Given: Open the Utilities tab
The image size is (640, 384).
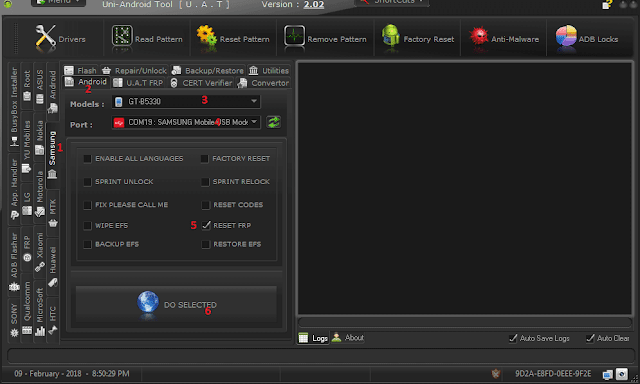Looking at the screenshot, I should click(x=269, y=70).
